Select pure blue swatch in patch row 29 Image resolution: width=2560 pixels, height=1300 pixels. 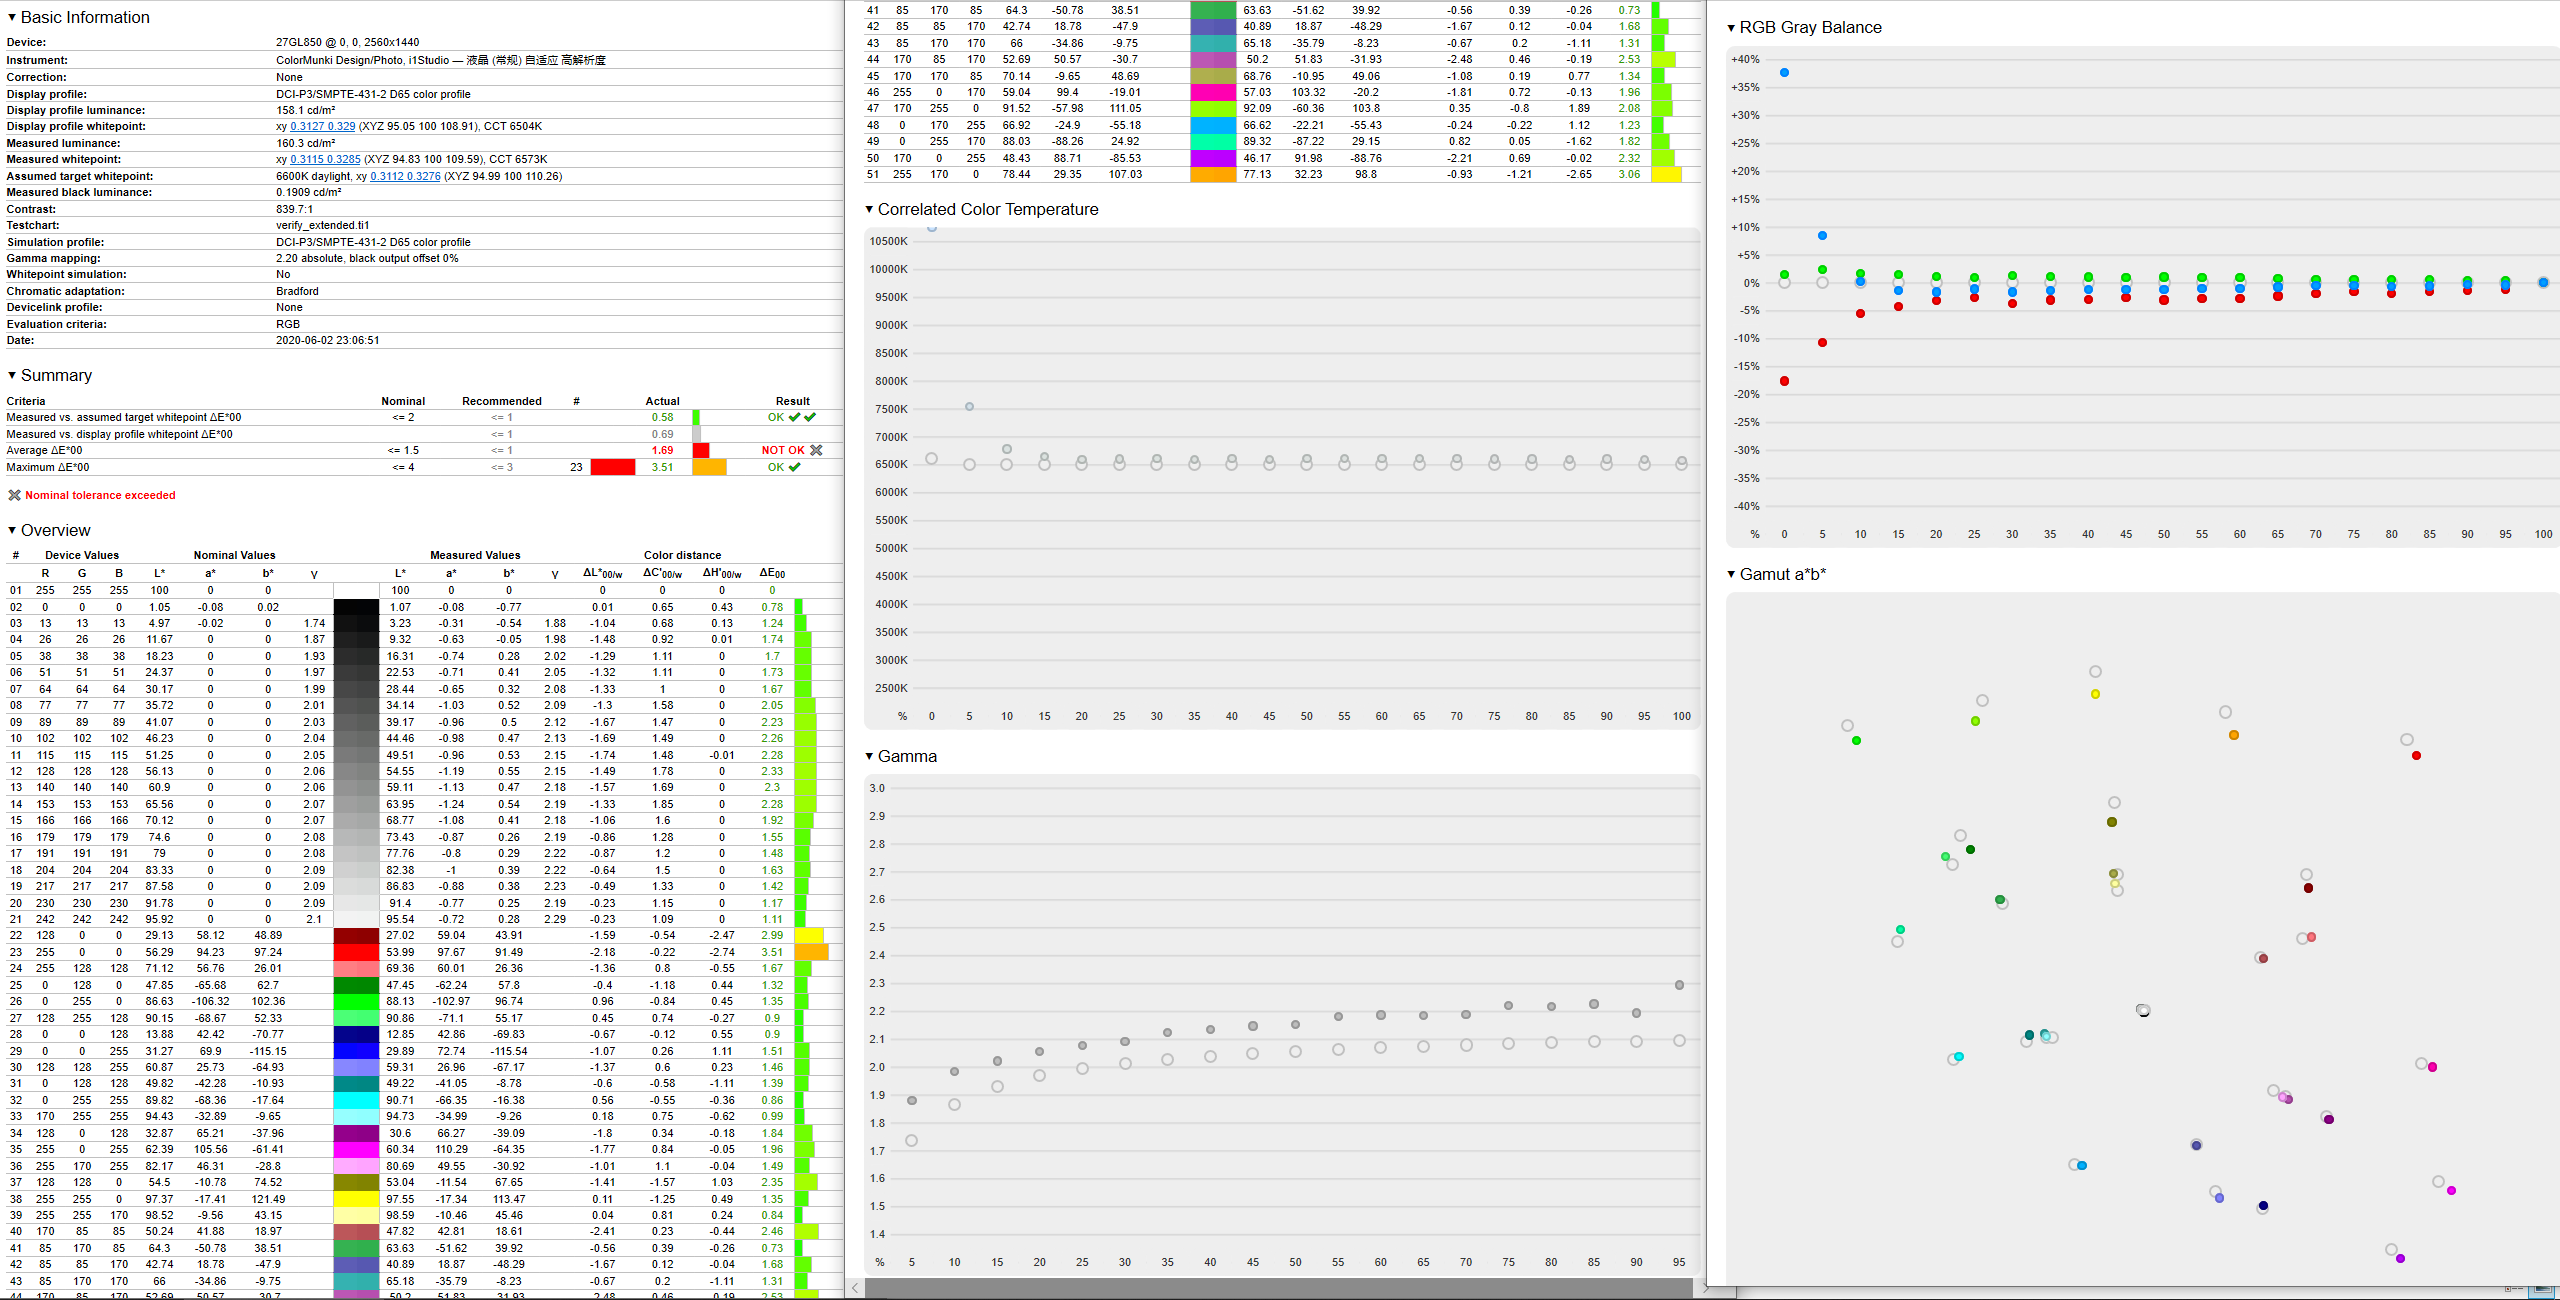(x=356, y=1051)
